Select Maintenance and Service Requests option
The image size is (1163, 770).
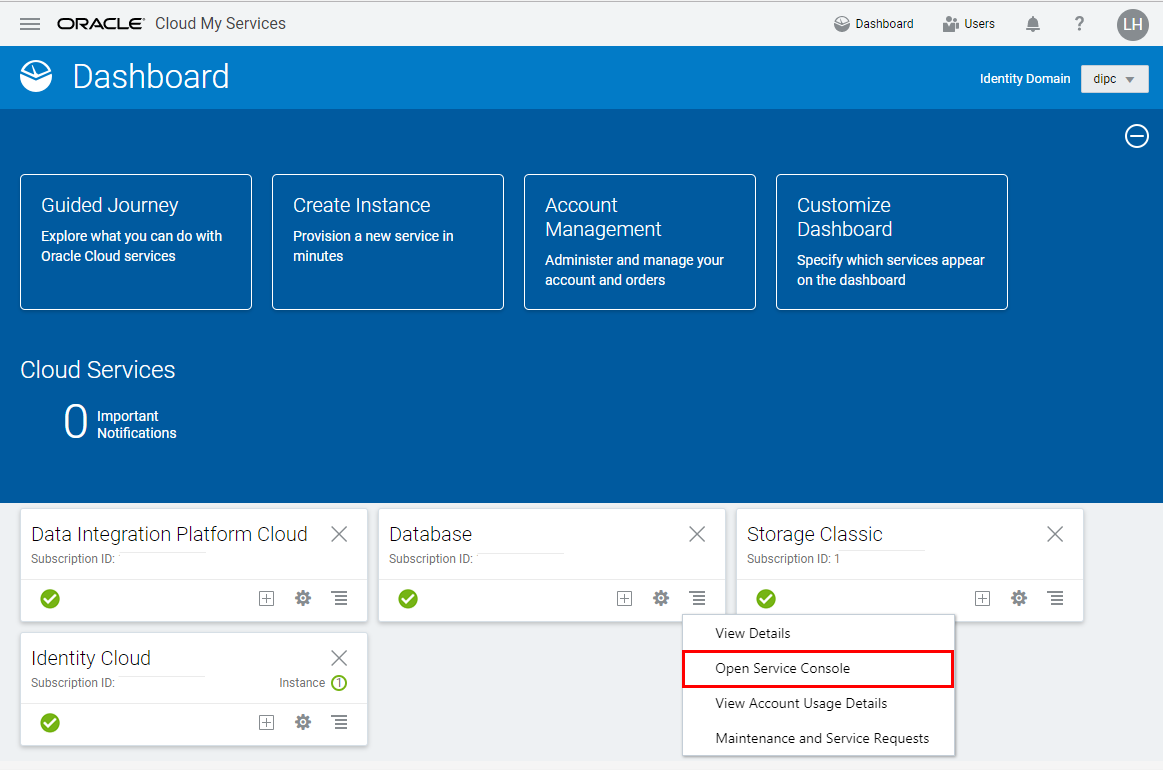point(822,738)
